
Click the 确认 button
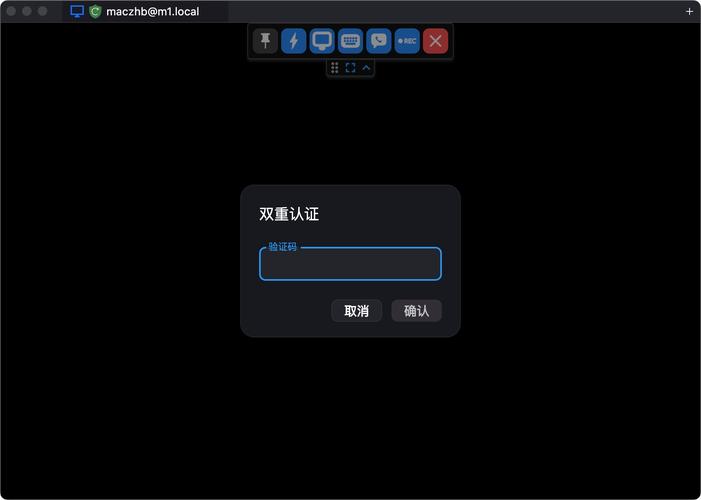[417, 311]
